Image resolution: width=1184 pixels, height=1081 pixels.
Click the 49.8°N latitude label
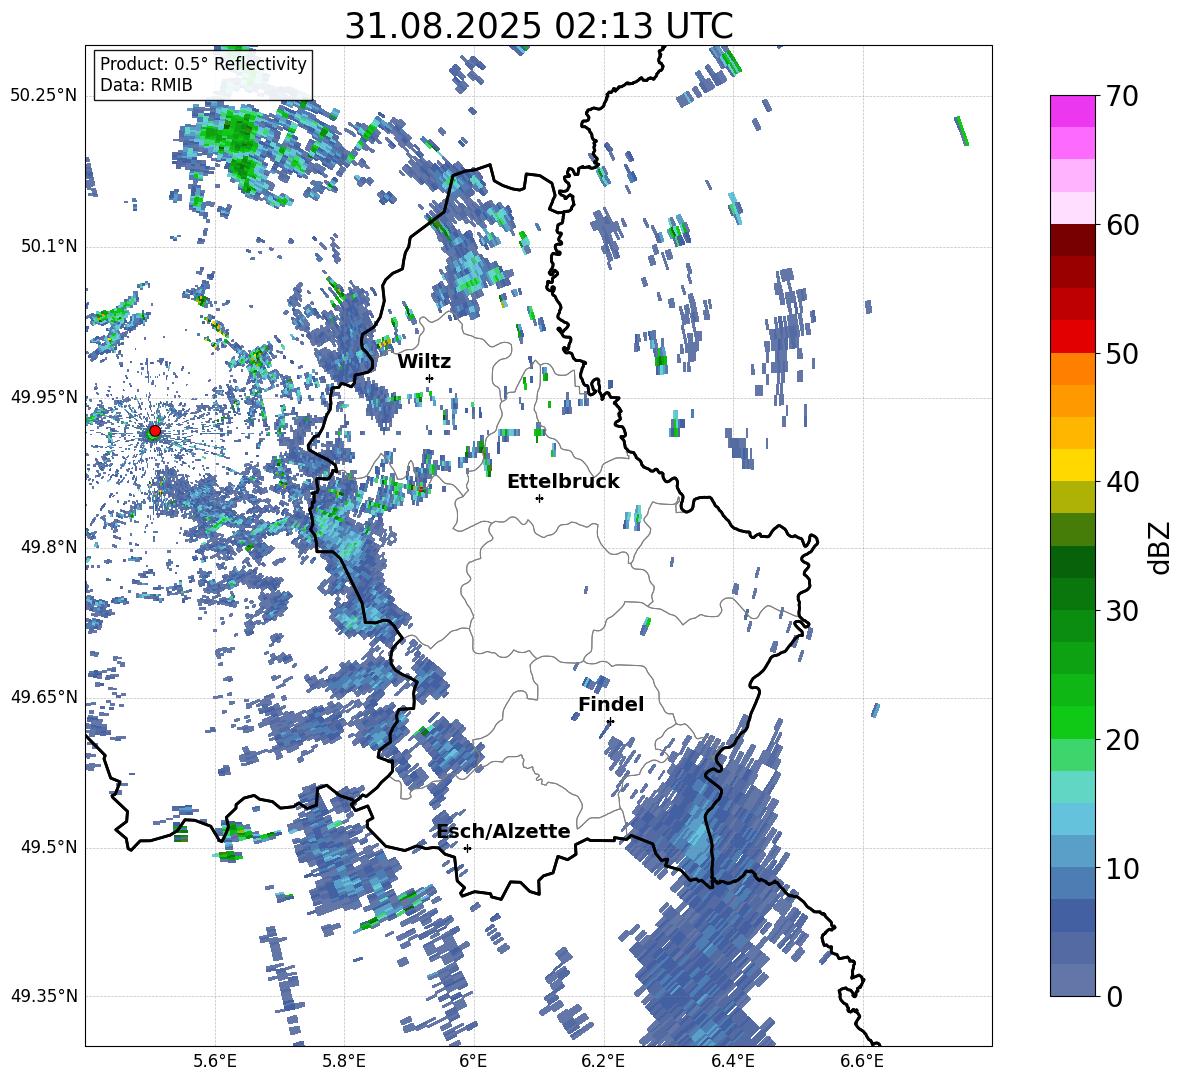pyautogui.click(x=49, y=547)
